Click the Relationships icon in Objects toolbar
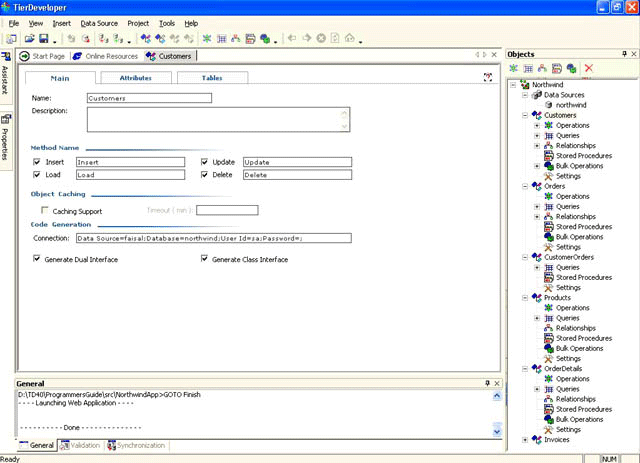 click(541, 68)
